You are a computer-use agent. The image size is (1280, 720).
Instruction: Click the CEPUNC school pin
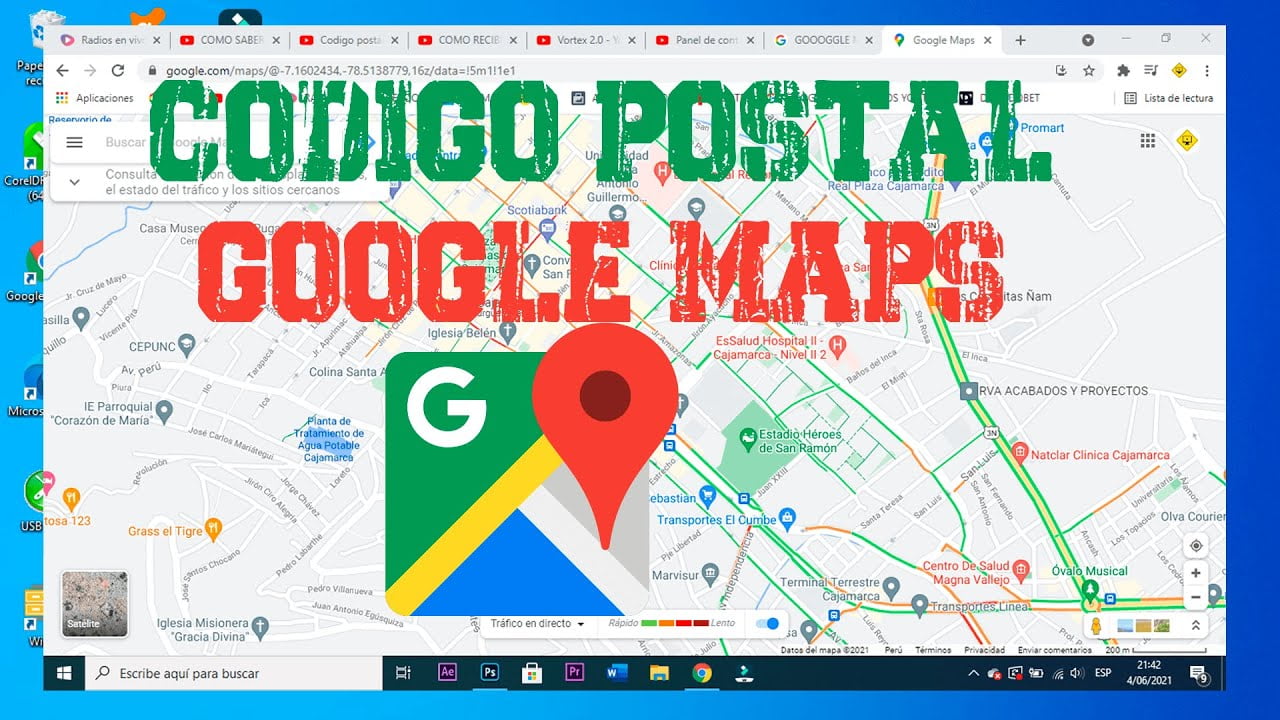(x=187, y=346)
